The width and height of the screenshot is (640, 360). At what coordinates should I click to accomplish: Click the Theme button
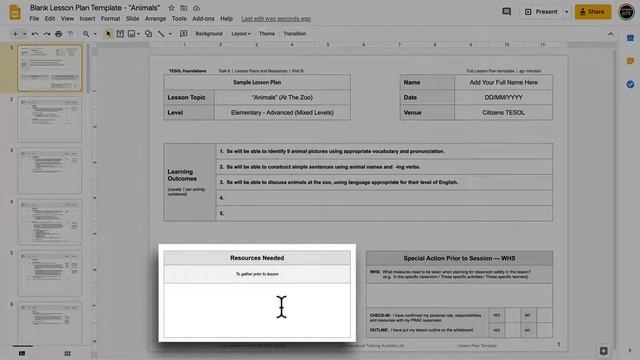click(x=267, y=34)
